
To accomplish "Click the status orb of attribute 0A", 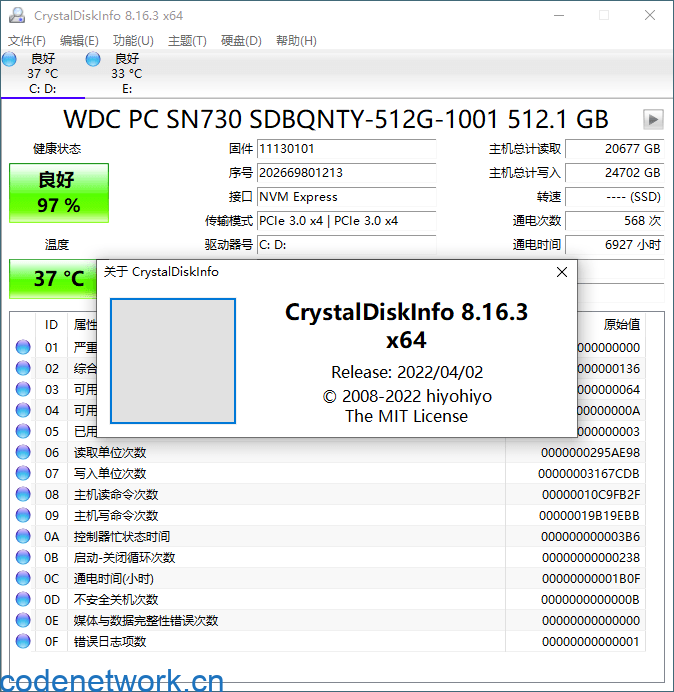I will (23, 537).
